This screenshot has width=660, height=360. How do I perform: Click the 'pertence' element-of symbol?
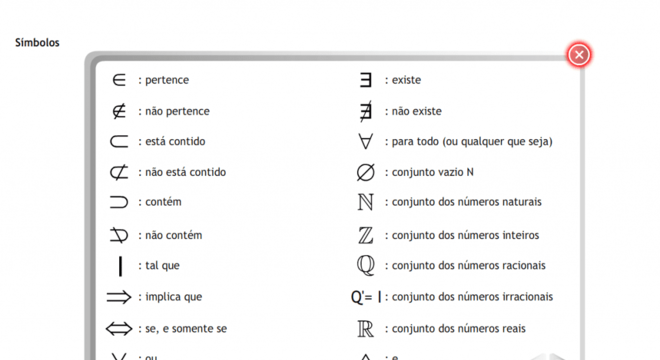[119, 80]
